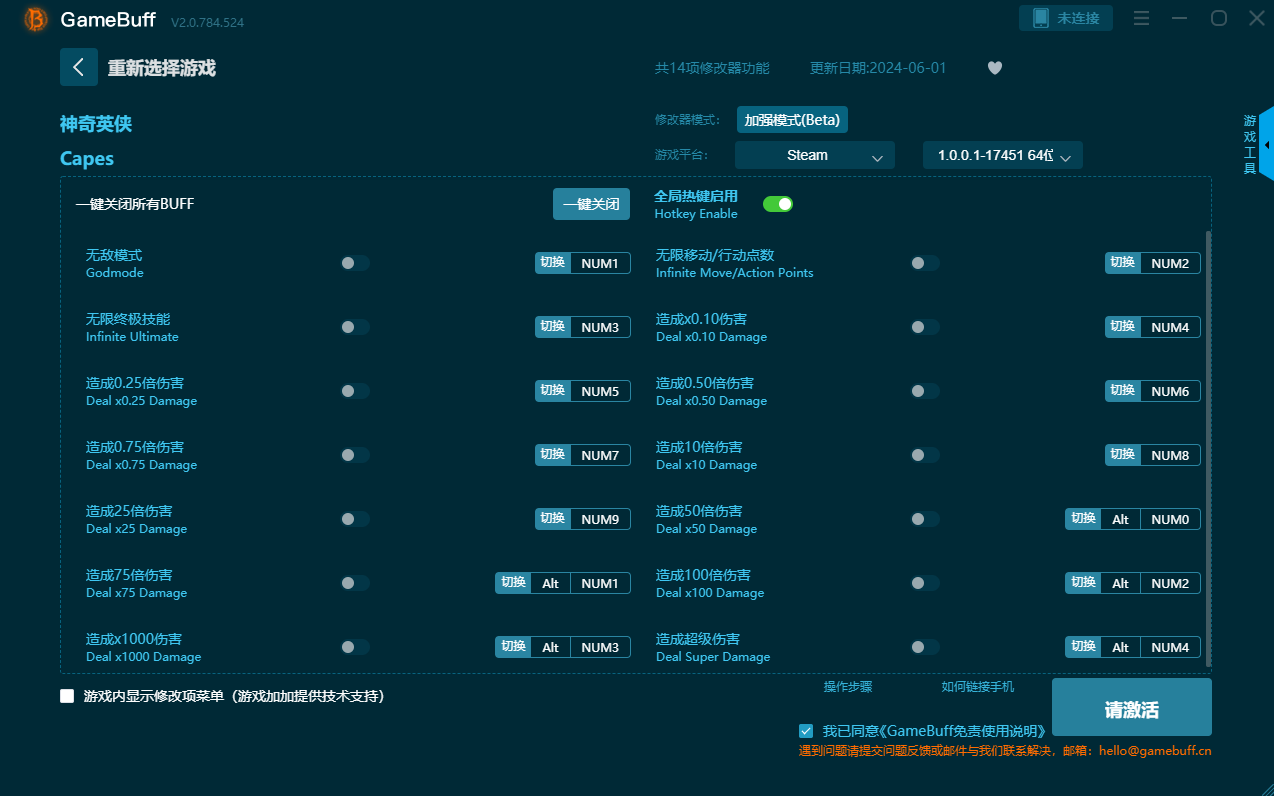The width and height of the screenshot is (1274, 796).
Task: Click the 请激活 activate button
Action: (1131, 708)
